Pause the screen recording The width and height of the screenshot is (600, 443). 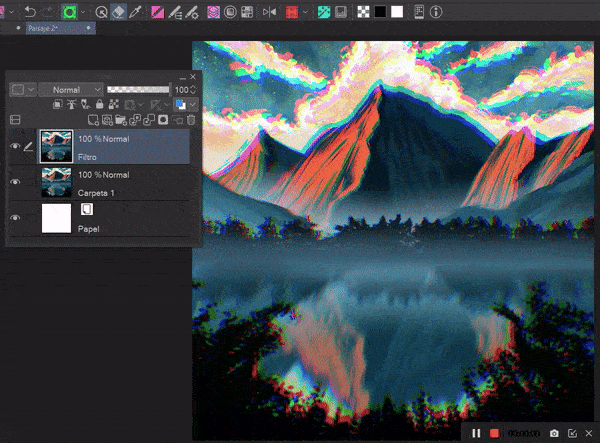[476, 433]
